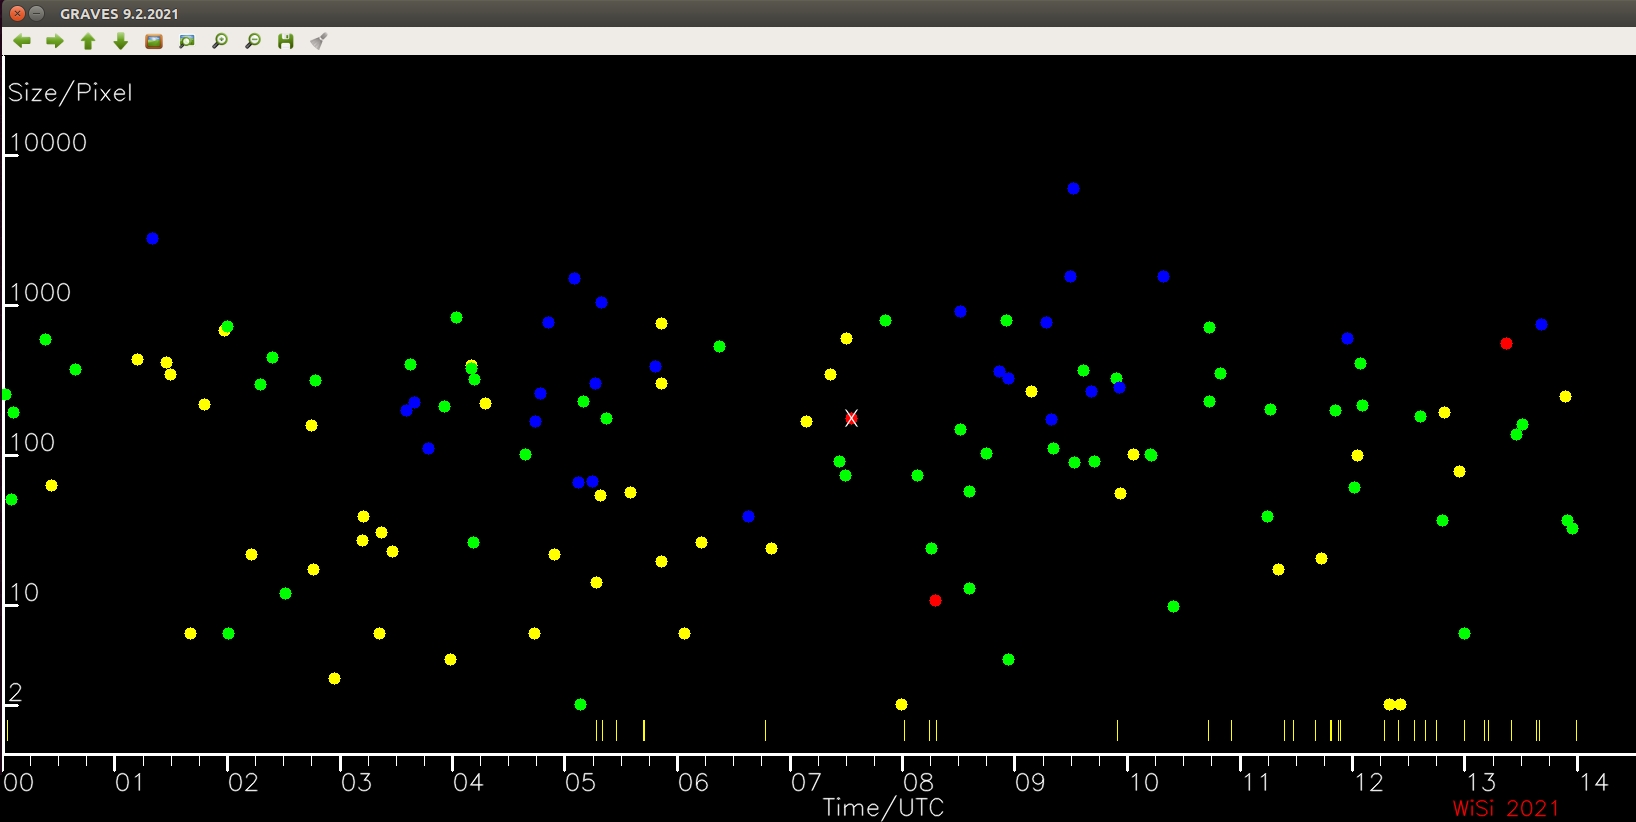
Task: Select the lone blue dot near 06:35
Action: point(748,516)
